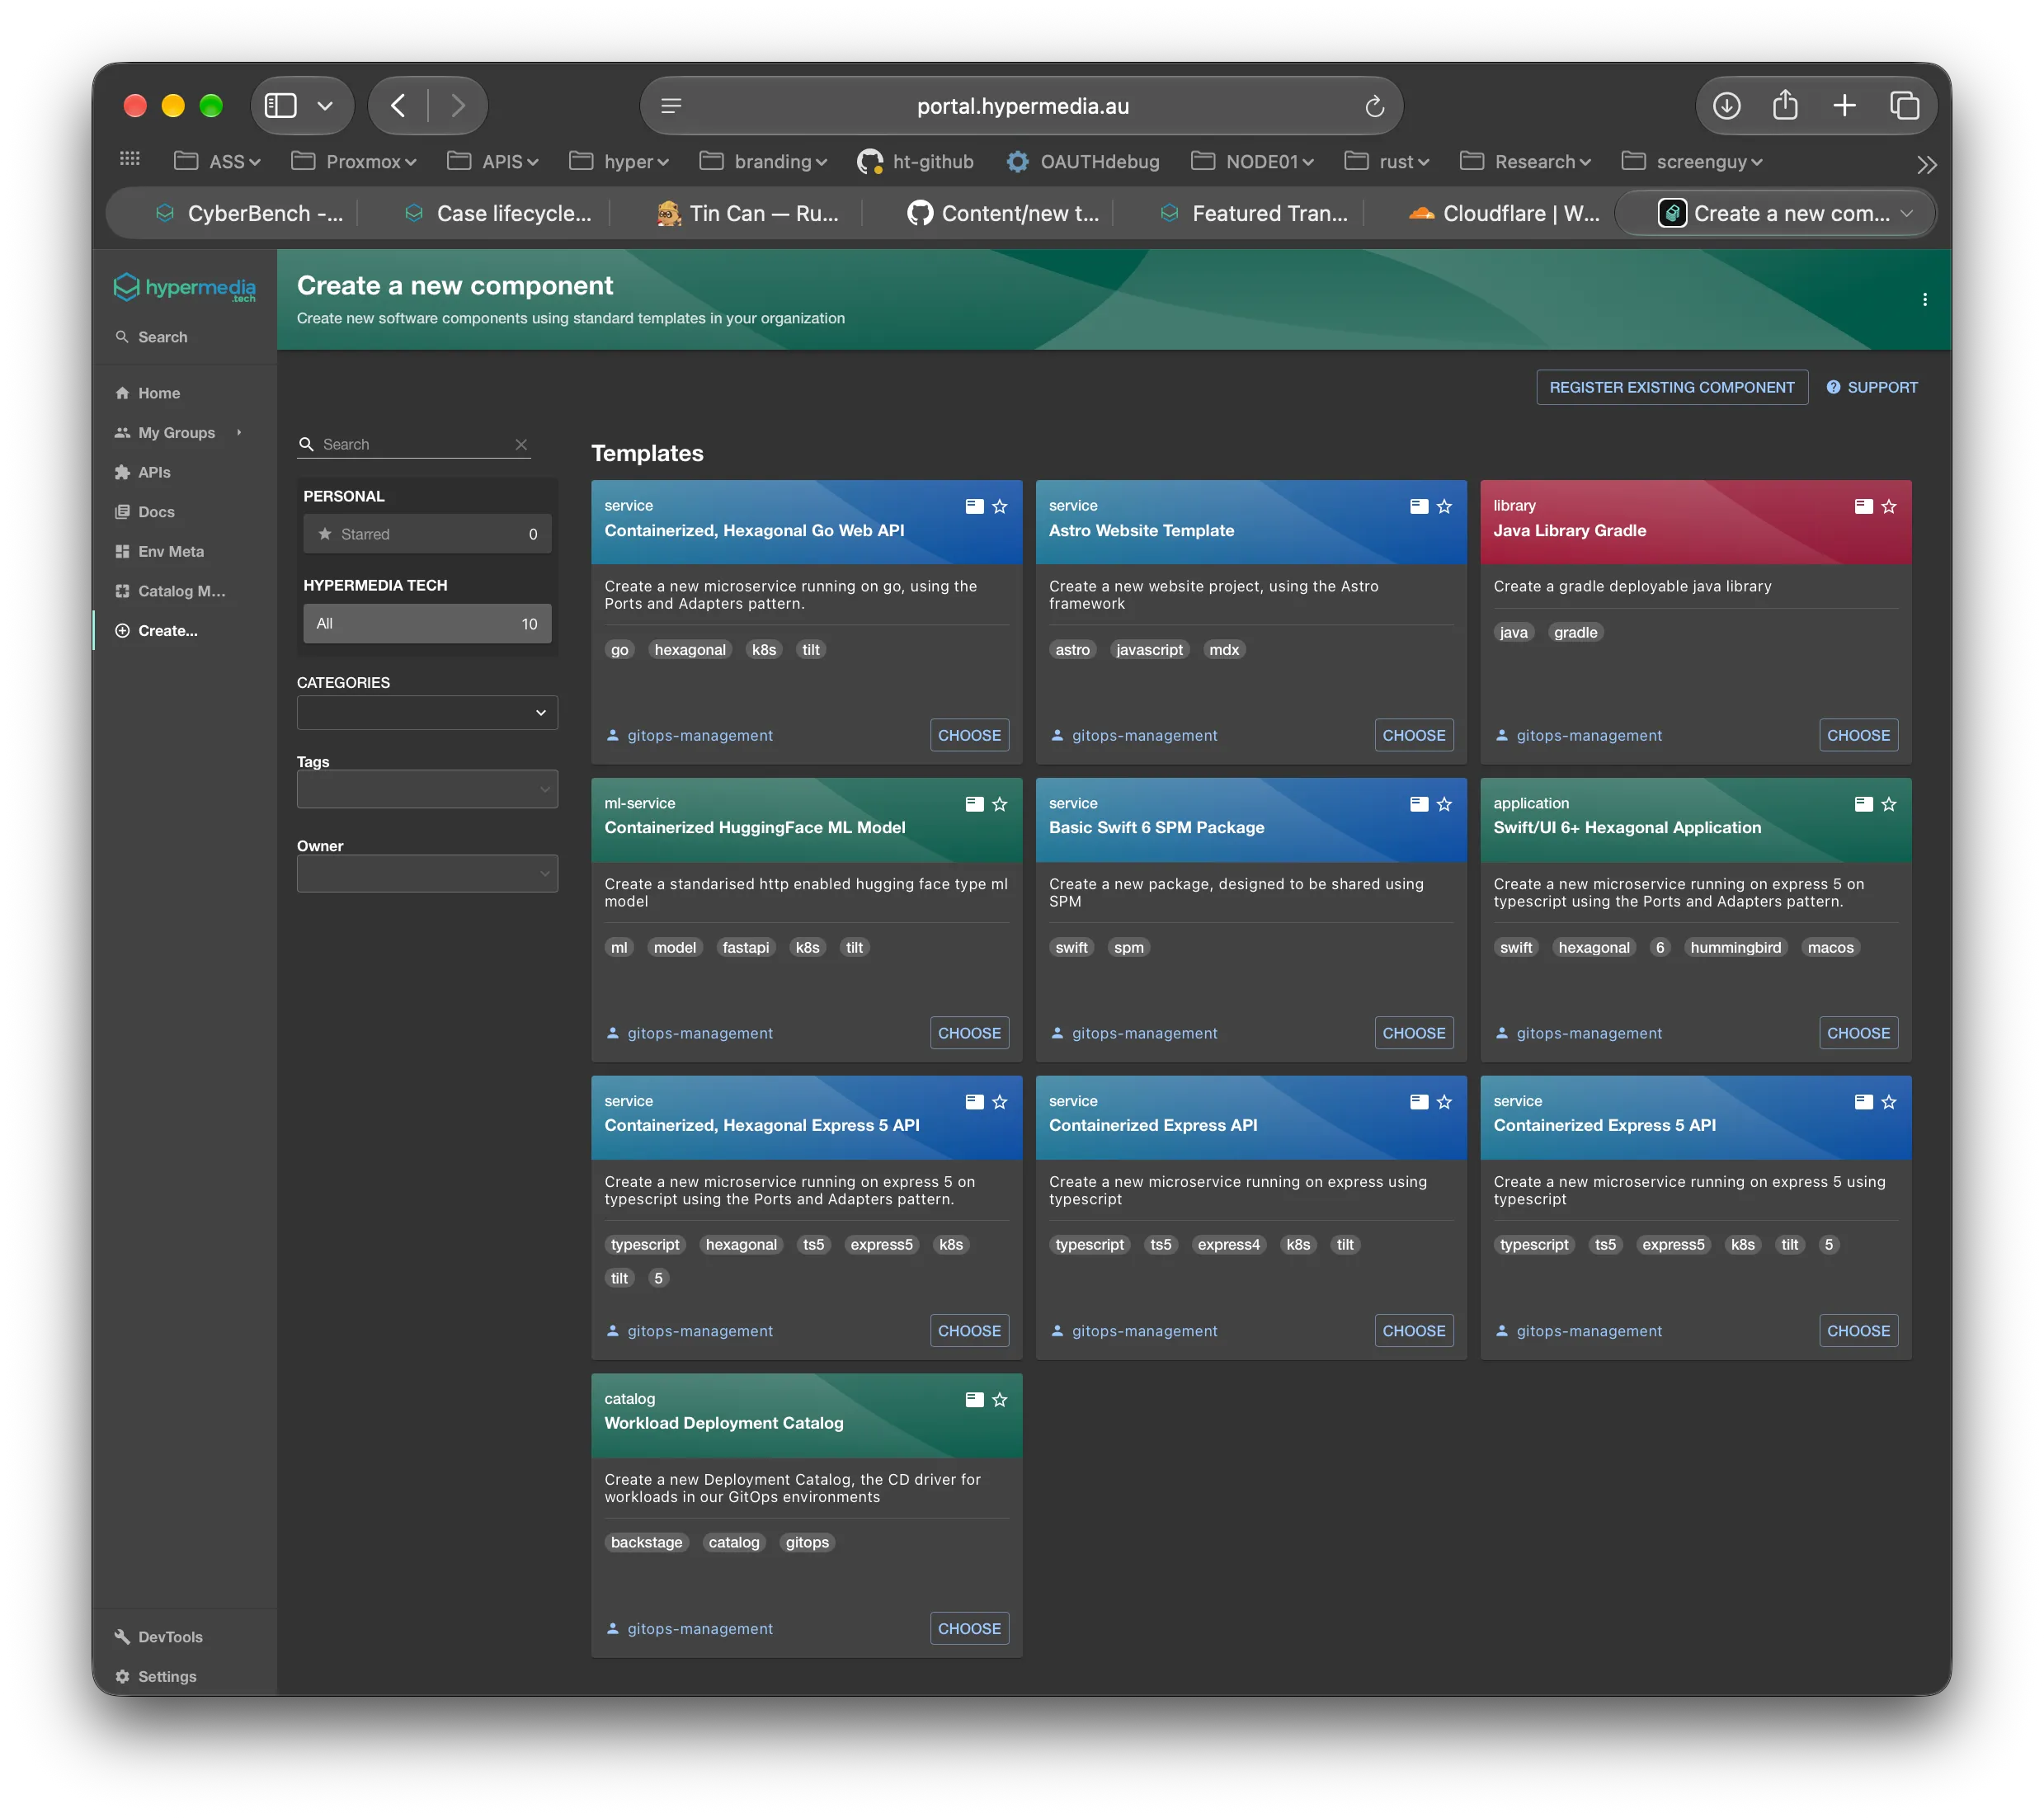
Task: Star the Java Library Gradle template
Action: (1888, 506)
